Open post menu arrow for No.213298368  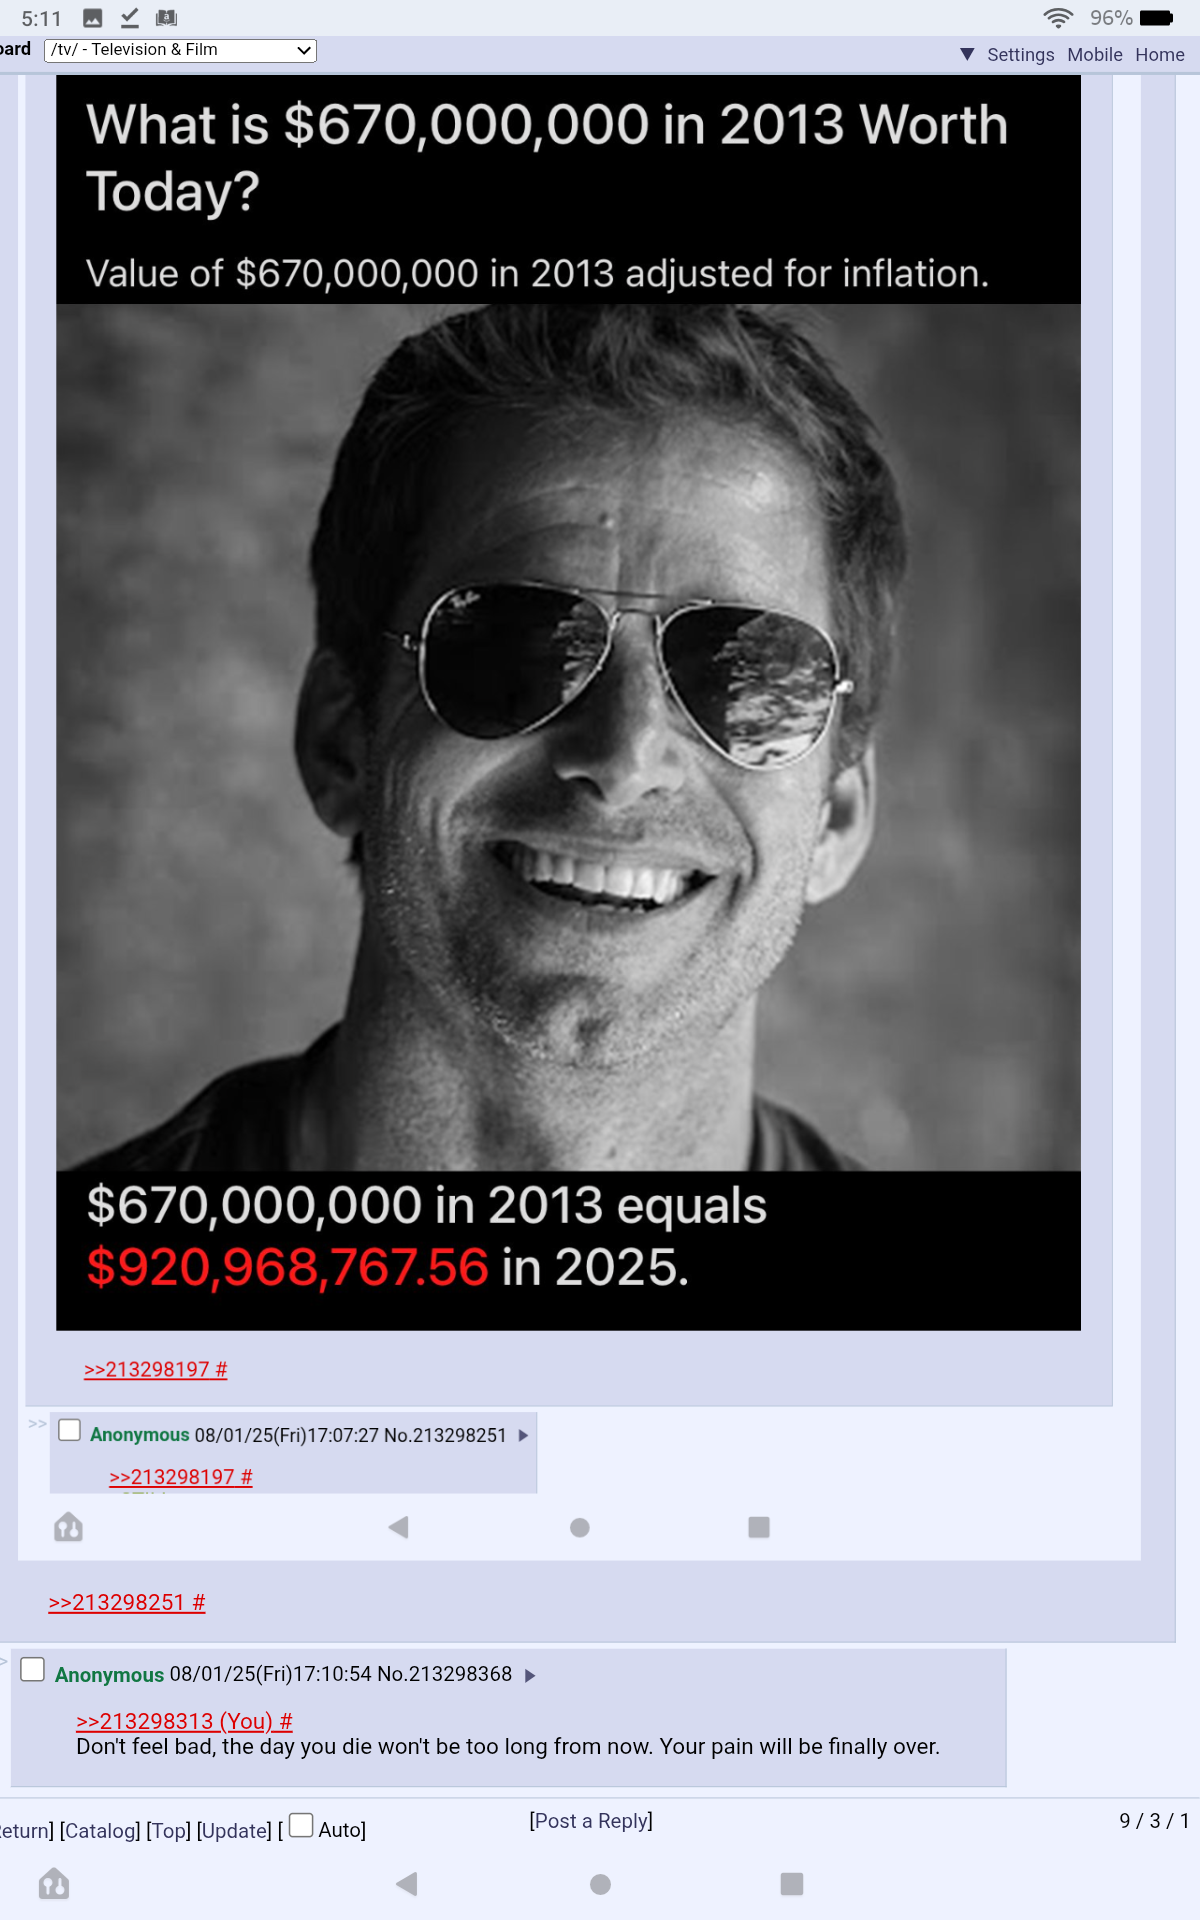(530, 1676)
